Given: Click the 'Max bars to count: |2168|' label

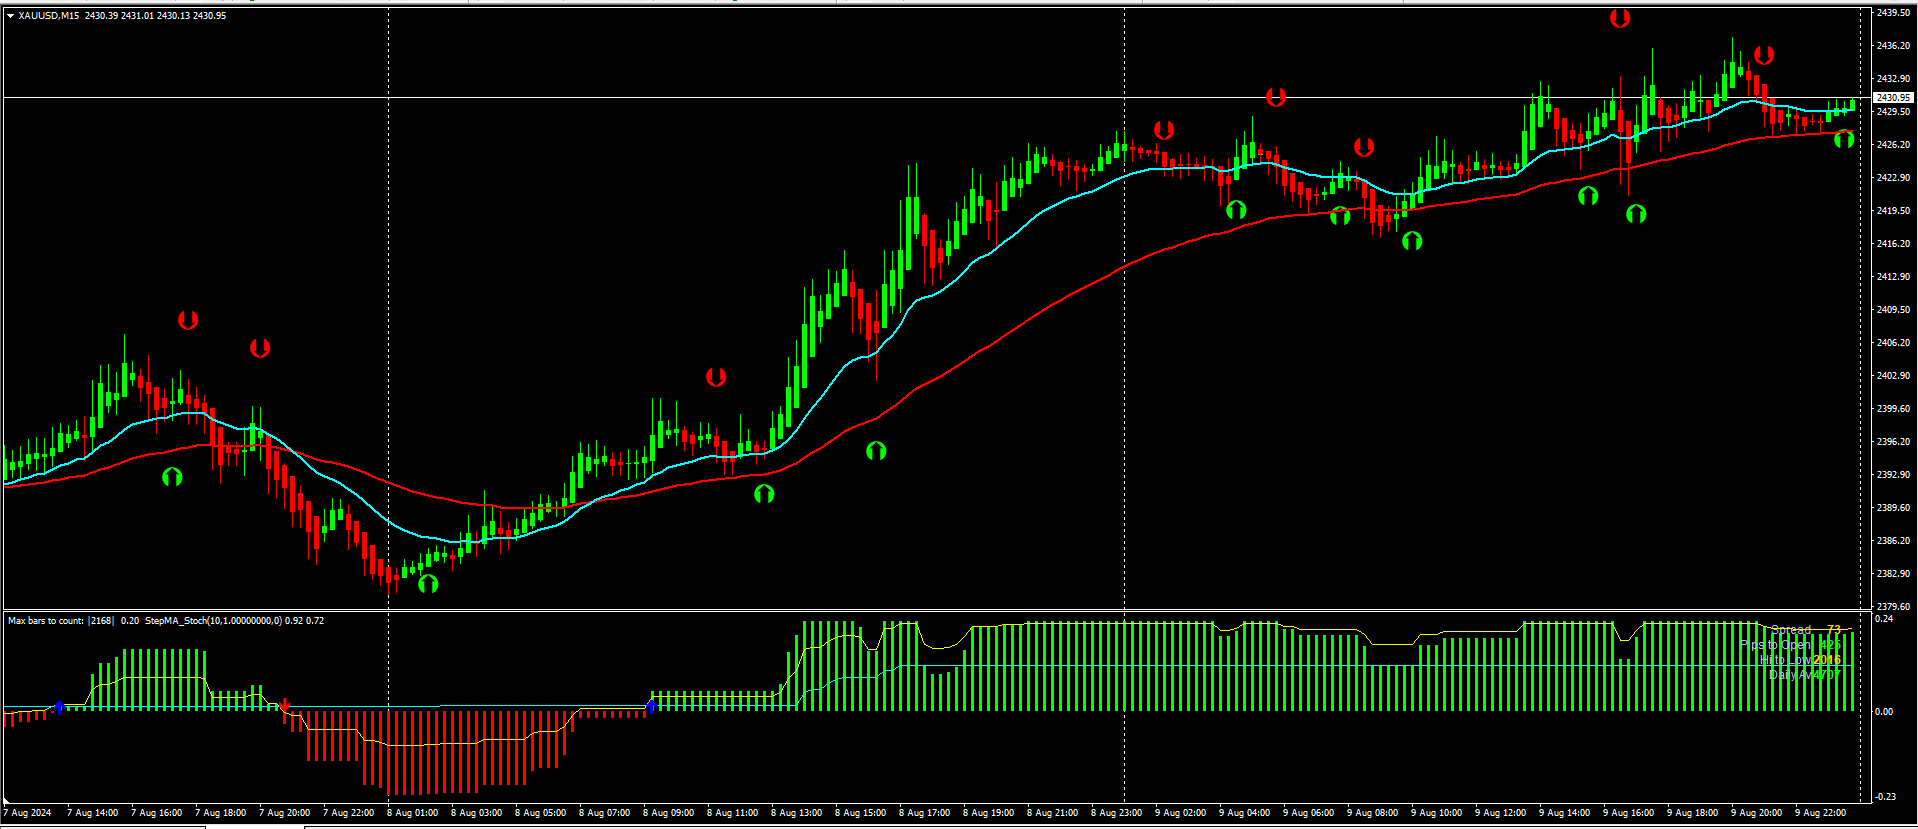Looking at the screenshot, I should click(61, 621).
